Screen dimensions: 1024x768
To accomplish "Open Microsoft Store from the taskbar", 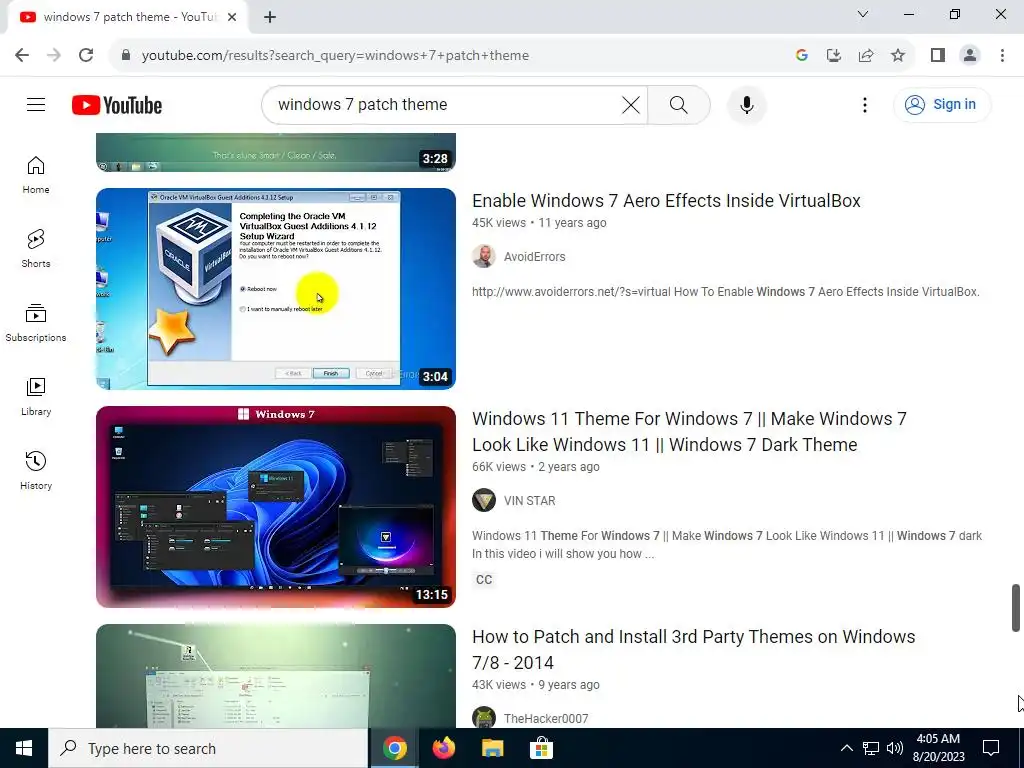I will 541,748.
